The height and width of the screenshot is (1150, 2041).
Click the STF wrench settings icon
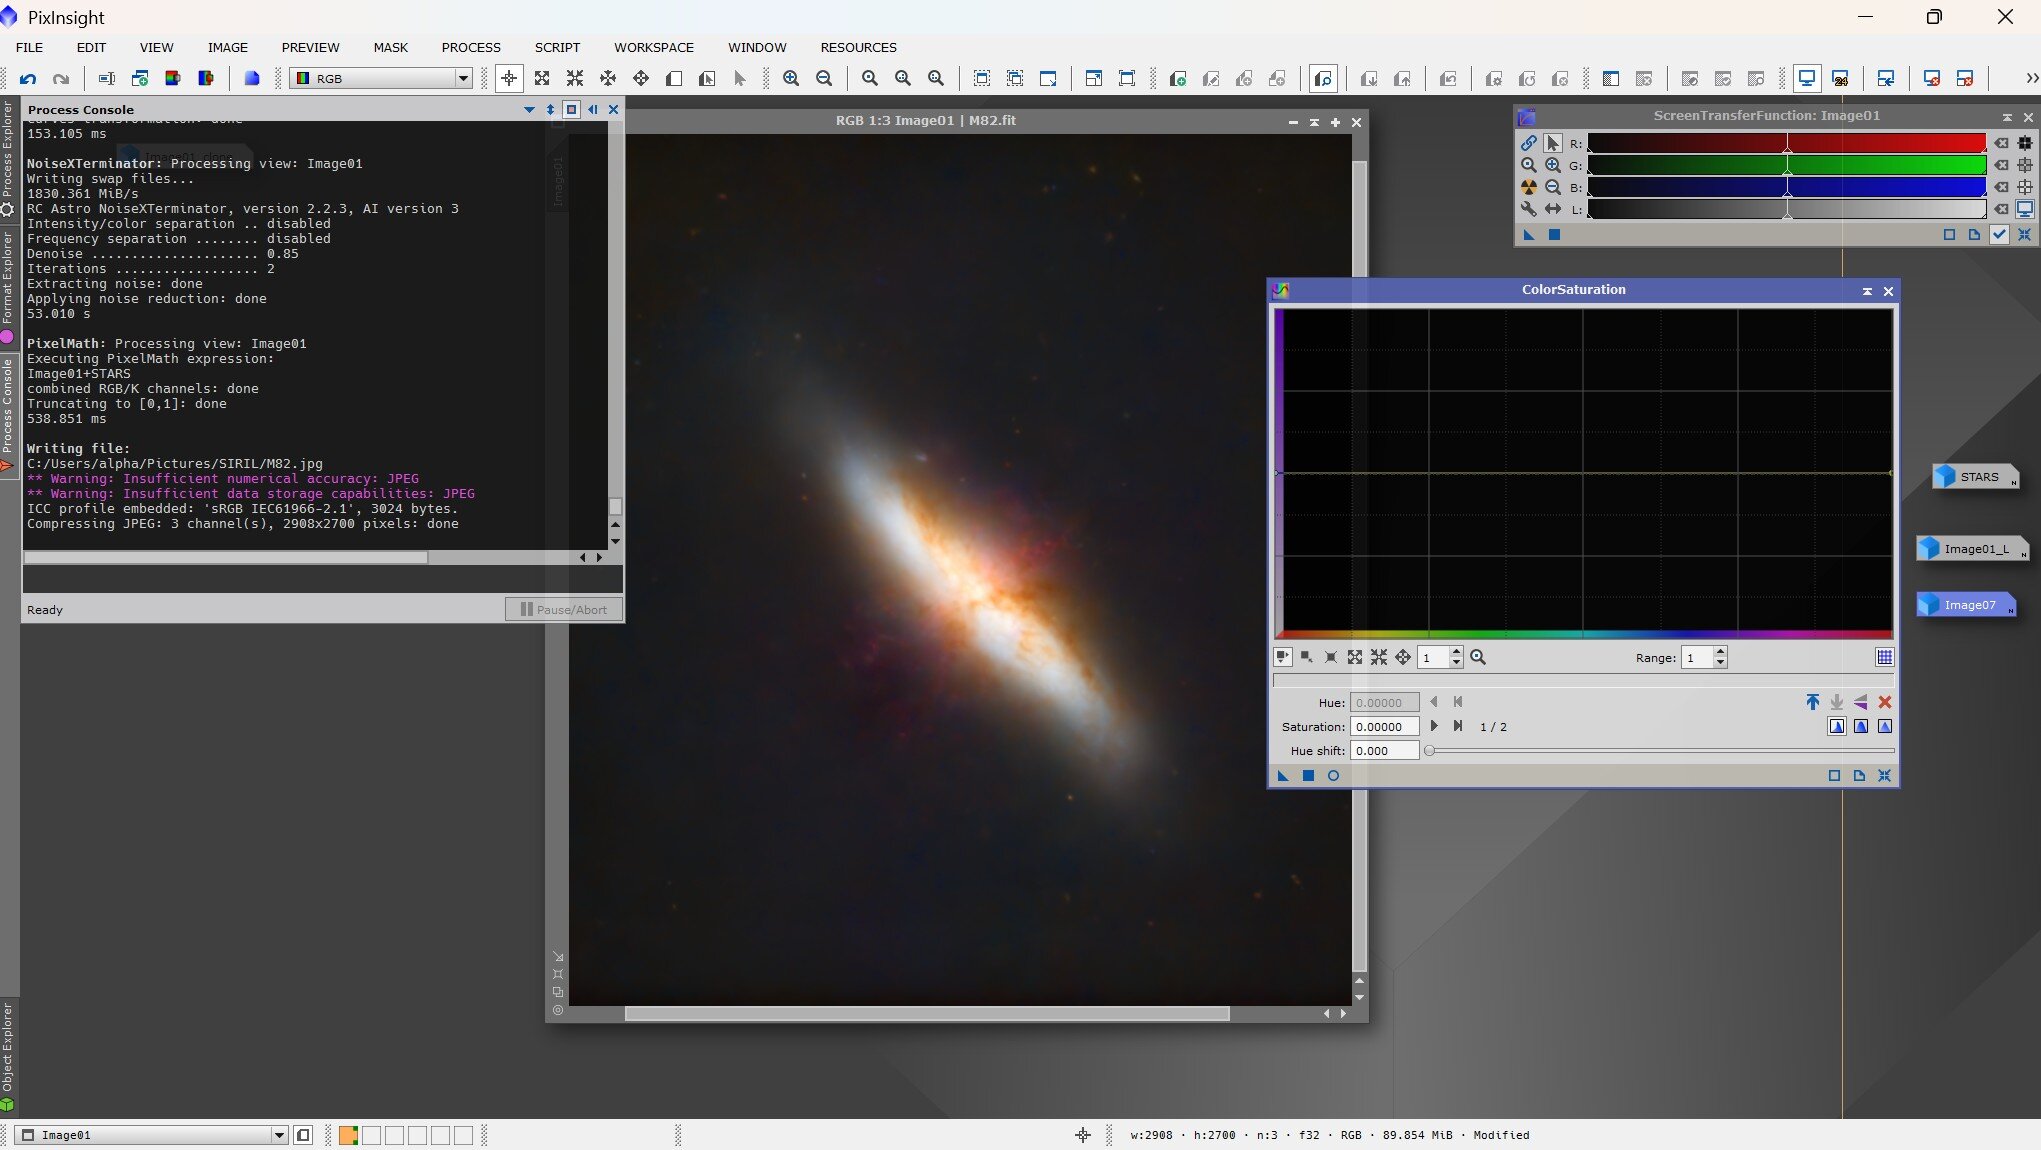tap(1528, 209)
